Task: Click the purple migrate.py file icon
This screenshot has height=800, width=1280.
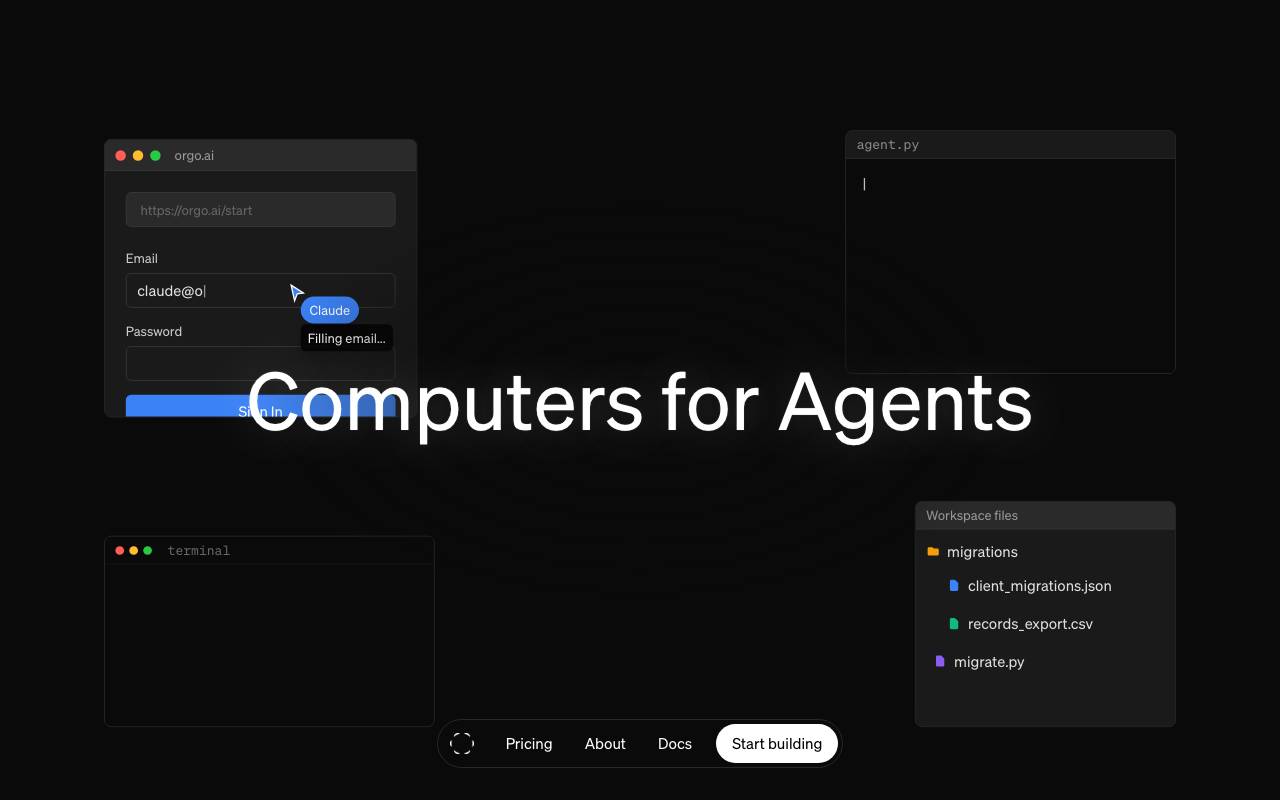Action: [940, 662]
